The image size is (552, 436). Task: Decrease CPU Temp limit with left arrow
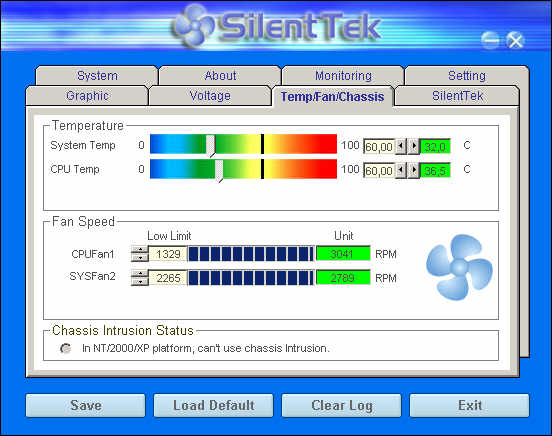(401, 170)
